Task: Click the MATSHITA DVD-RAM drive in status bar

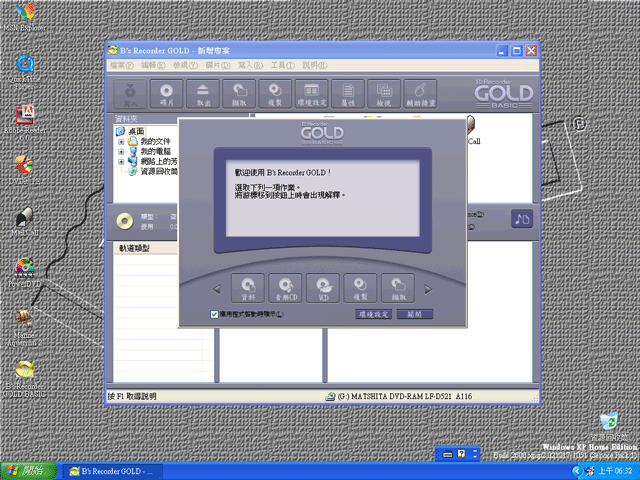Action: 399,396
